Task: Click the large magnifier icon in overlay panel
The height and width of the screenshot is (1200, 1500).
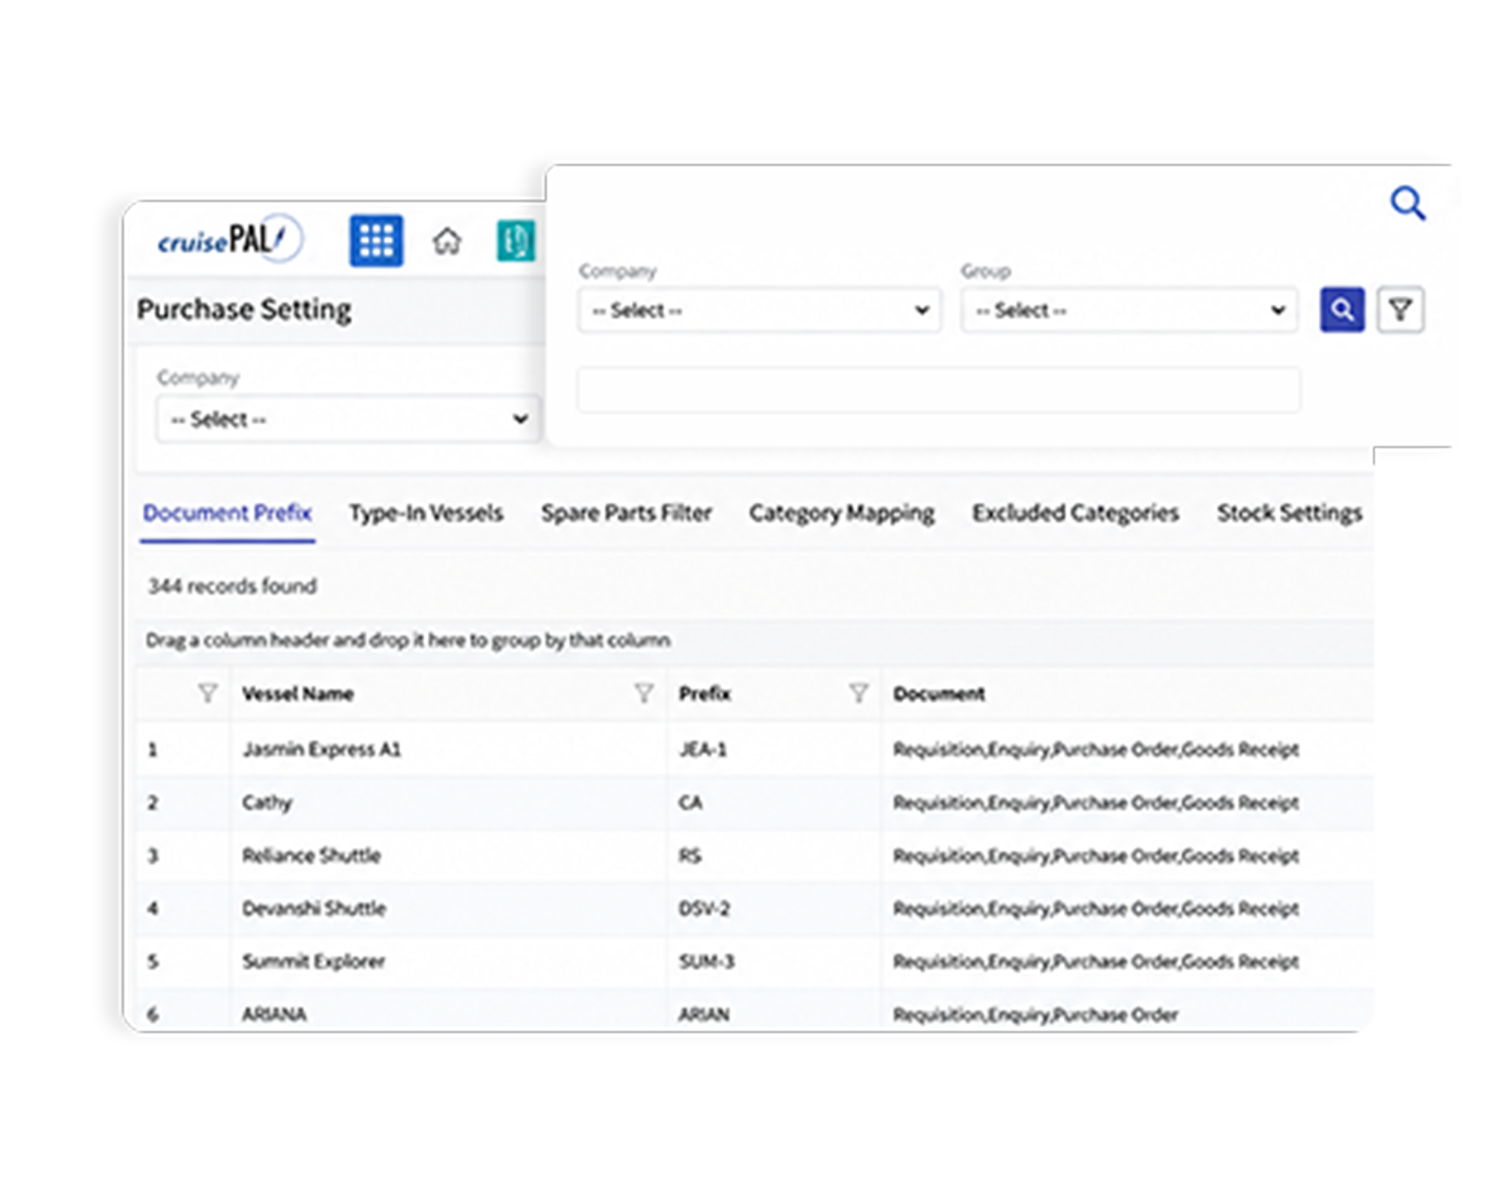Action: coord(1408,203)
